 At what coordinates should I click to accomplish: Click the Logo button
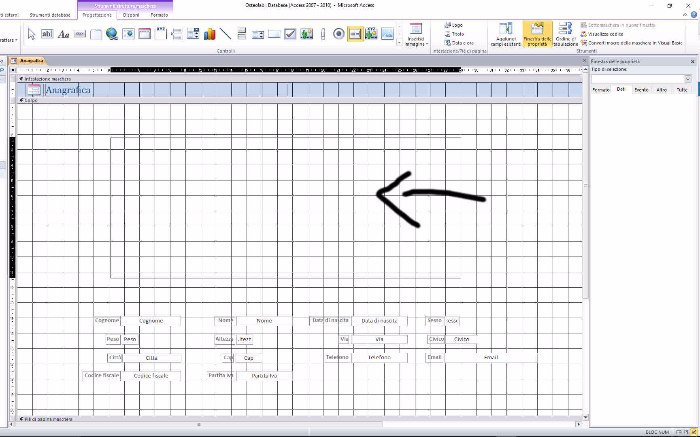pos(454,25)
